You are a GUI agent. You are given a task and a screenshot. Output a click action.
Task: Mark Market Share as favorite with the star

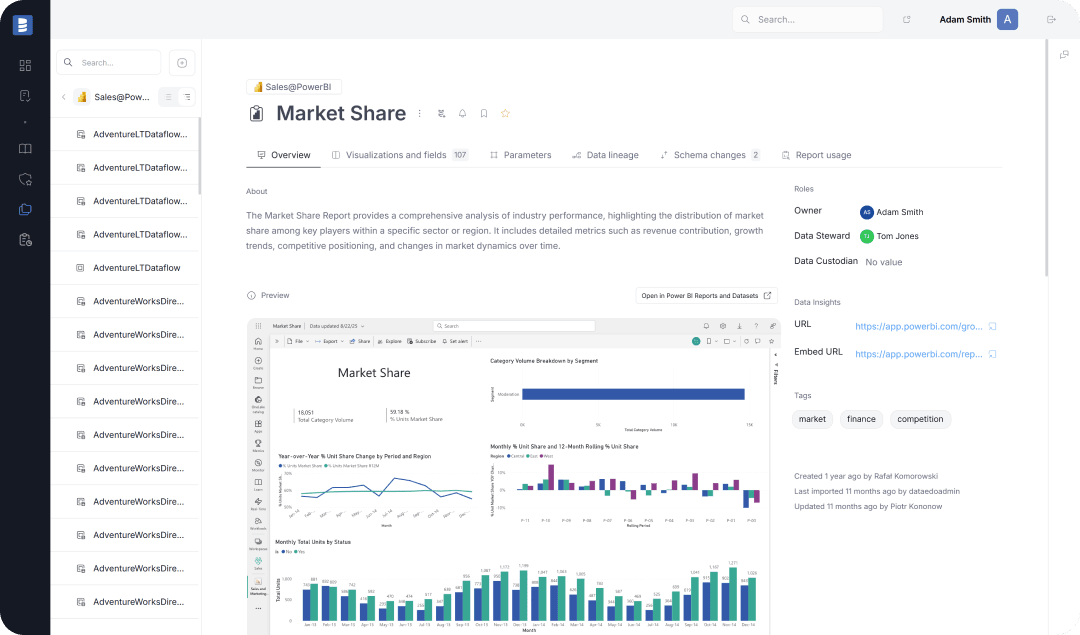[504, 113]
